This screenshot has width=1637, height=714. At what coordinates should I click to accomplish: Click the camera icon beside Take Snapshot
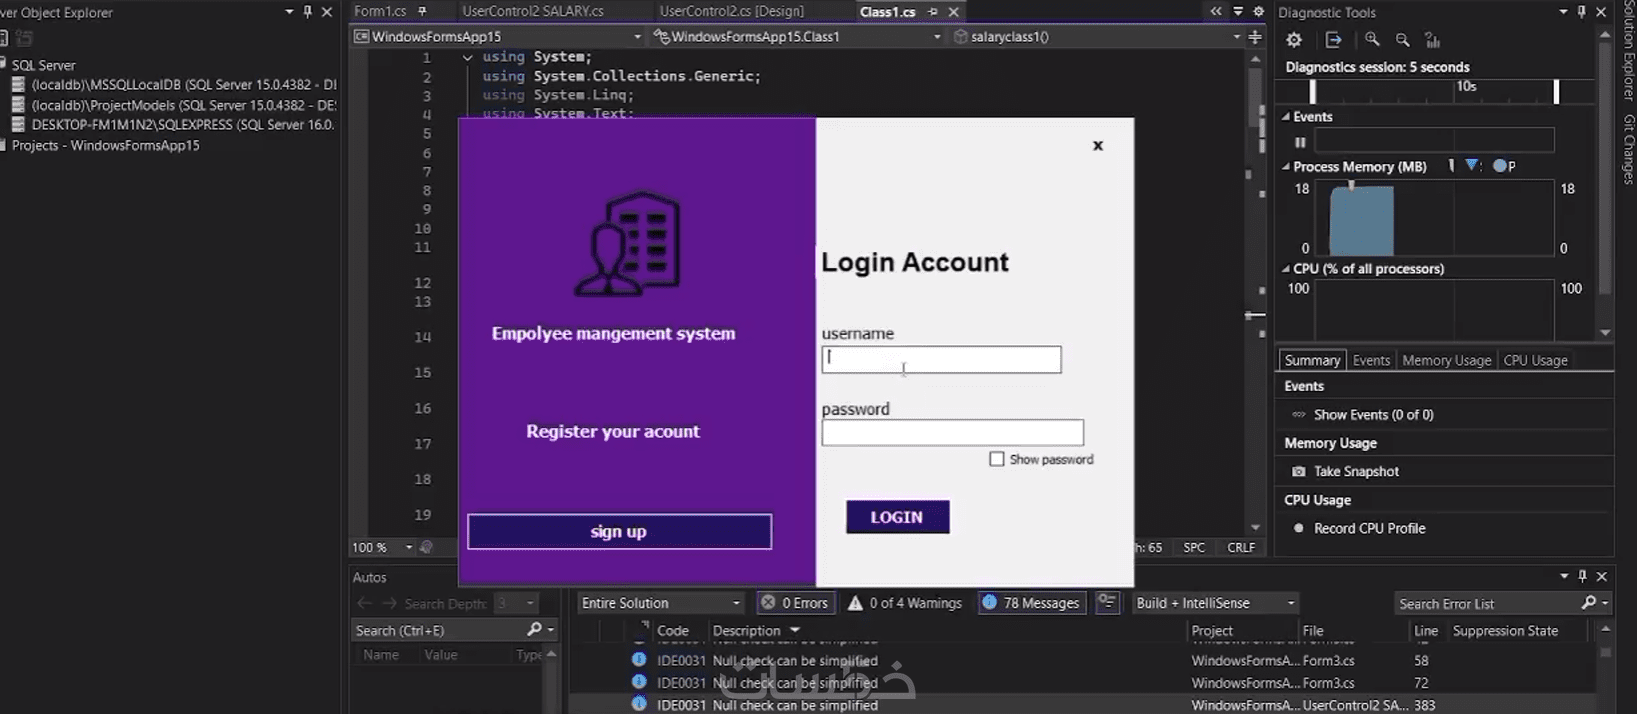[1298, 471]
